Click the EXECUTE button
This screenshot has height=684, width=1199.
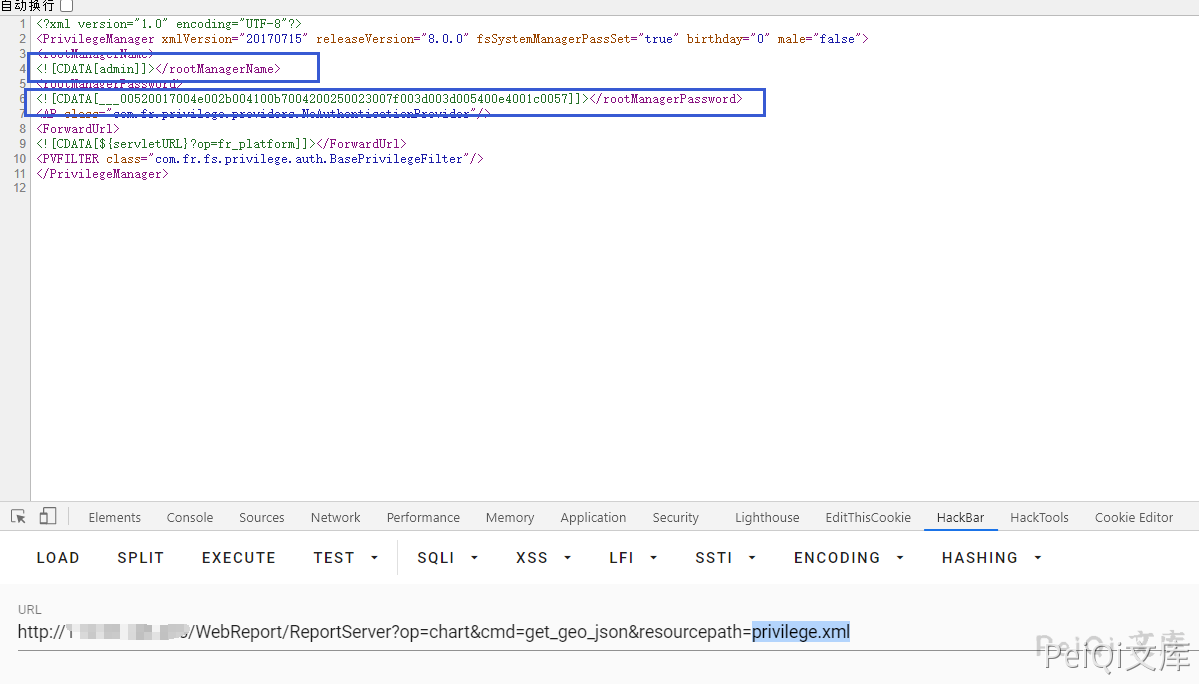238,558
